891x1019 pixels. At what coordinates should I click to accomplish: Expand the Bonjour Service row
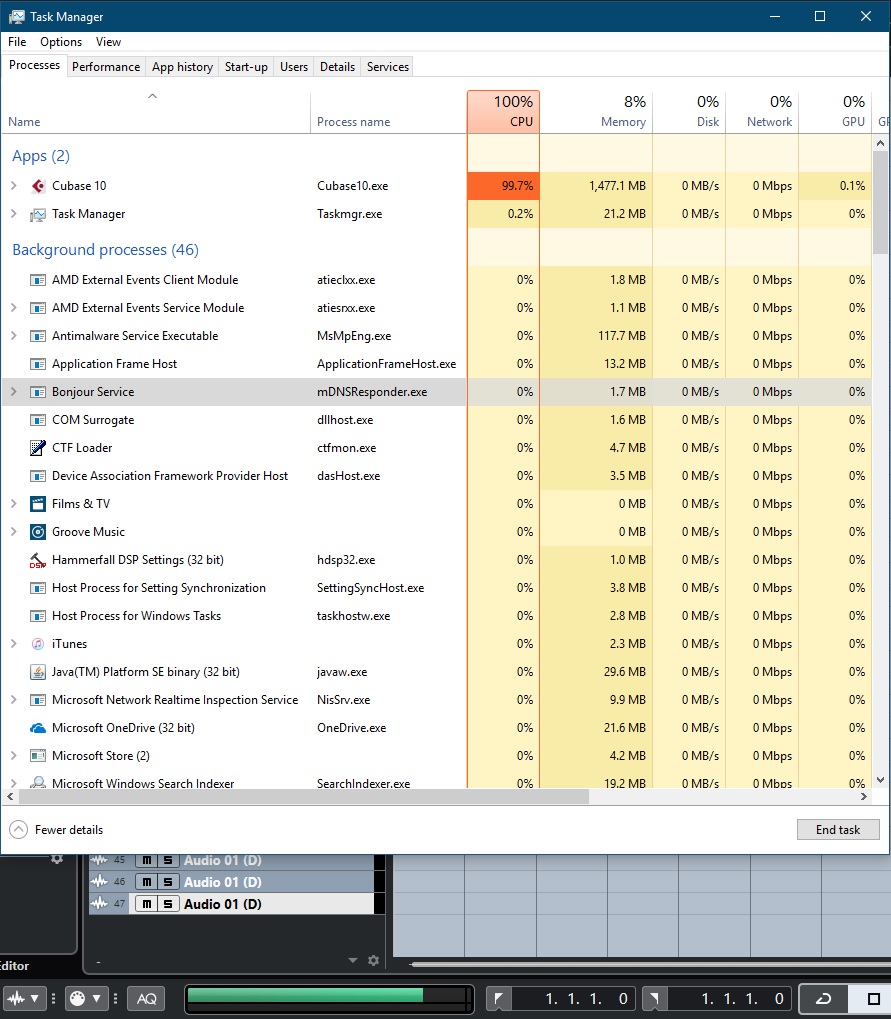click(14, 392)
